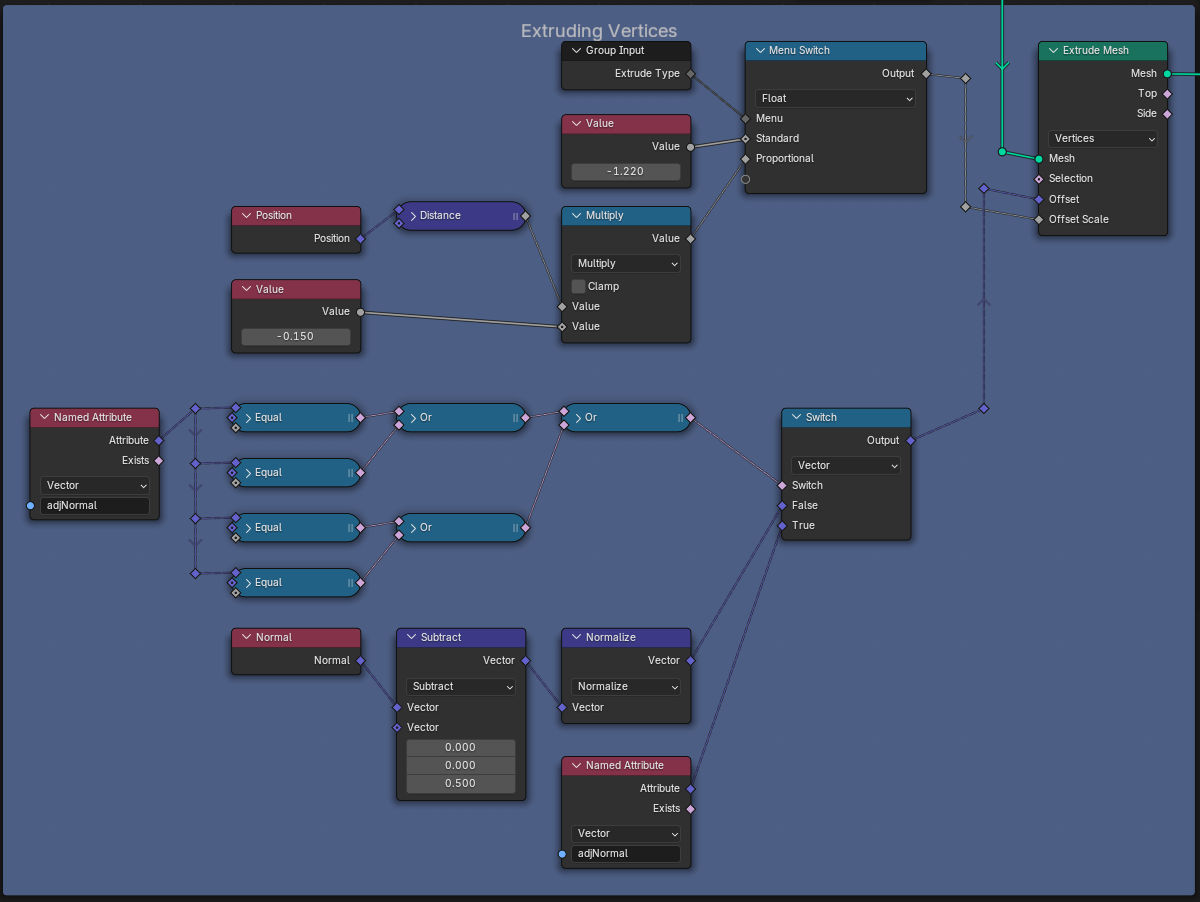The width and height of the screenshot is (1200, 902).
Task: Collapse the Position node
Action: point(245,215)
